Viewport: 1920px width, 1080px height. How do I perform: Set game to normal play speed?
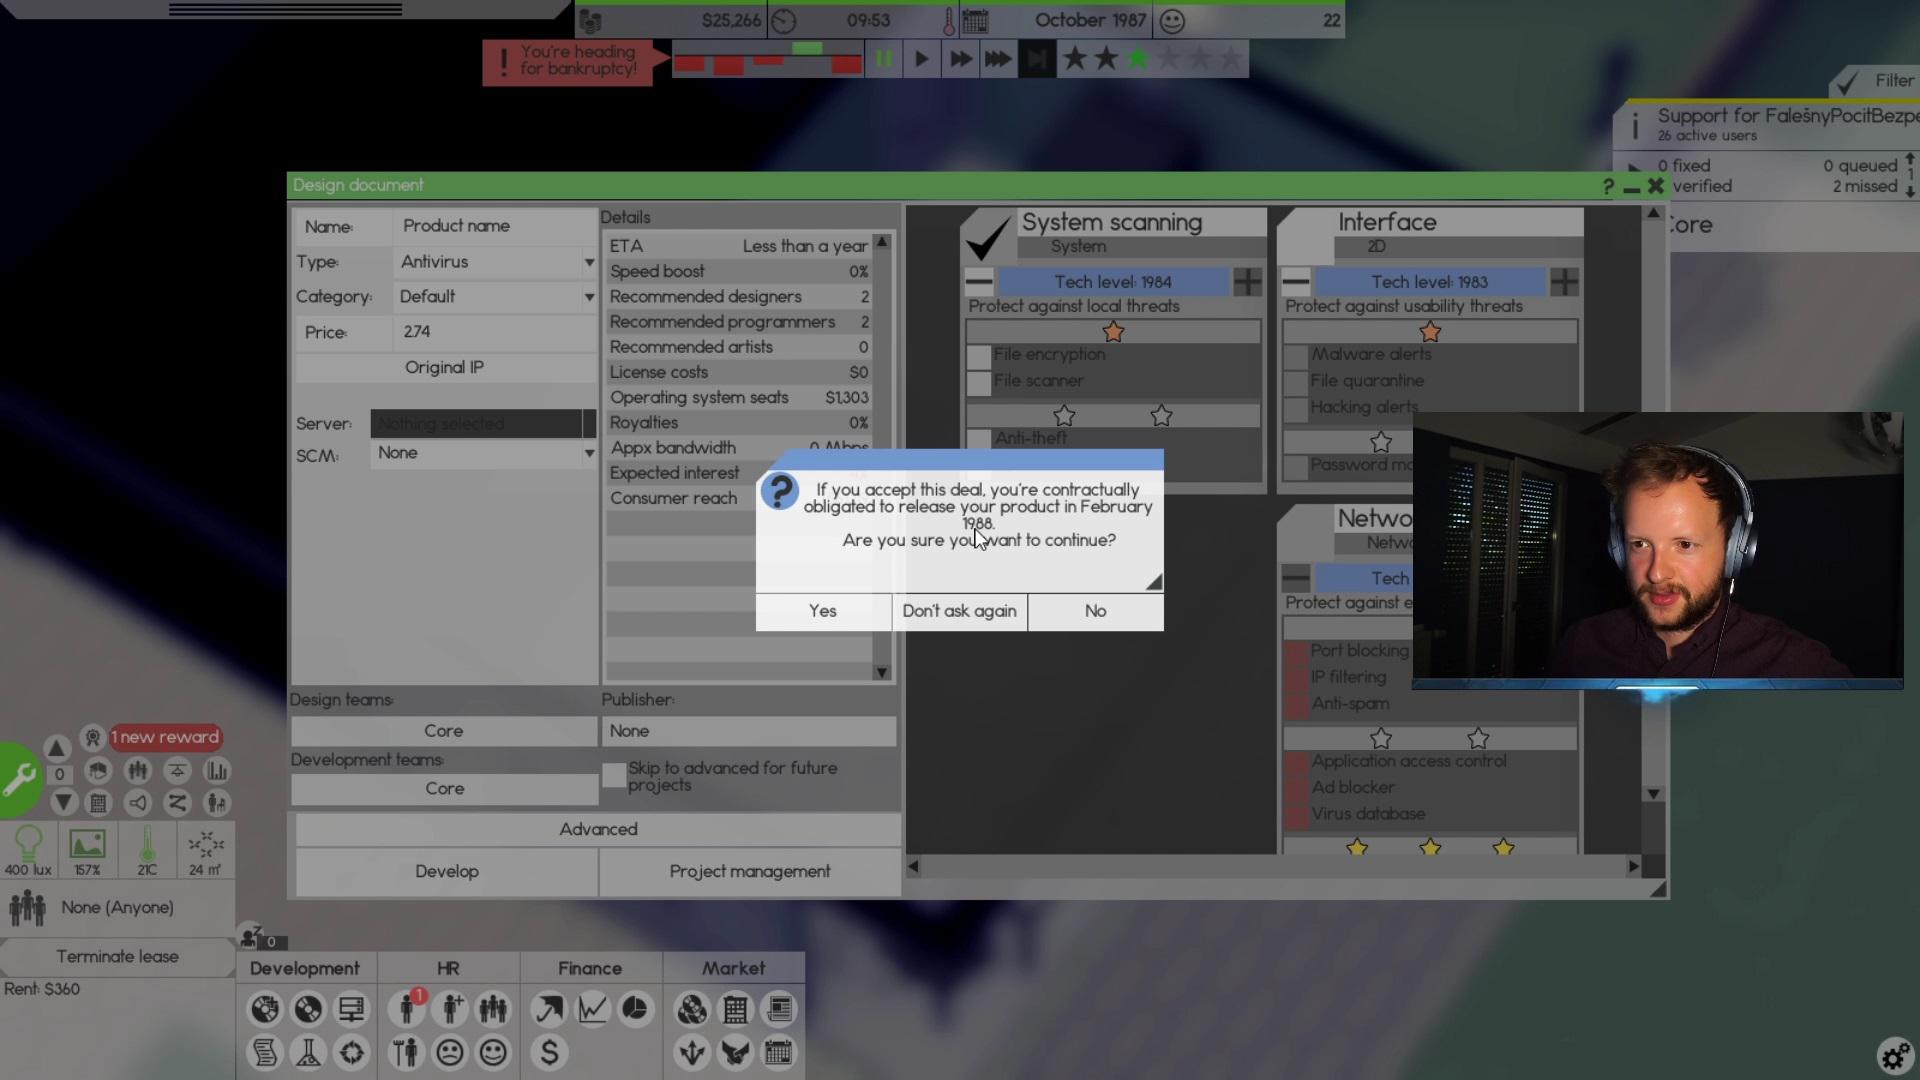[922, 59]
